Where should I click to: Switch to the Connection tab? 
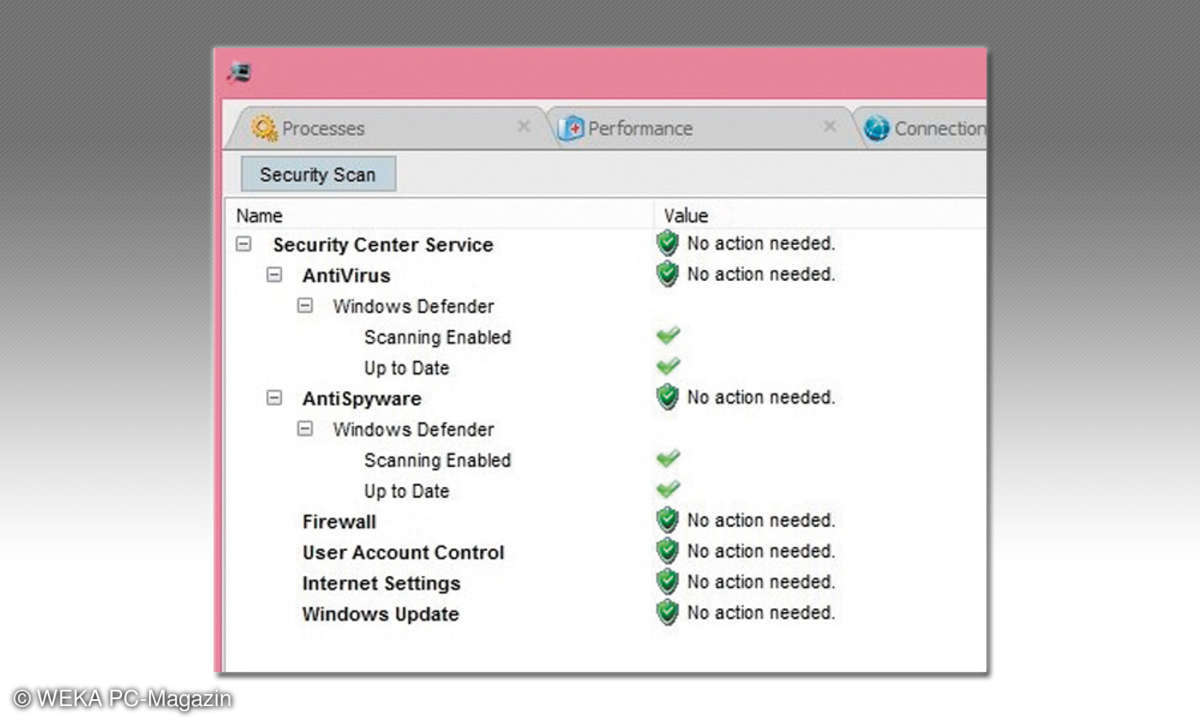click(x=920, y=128)
